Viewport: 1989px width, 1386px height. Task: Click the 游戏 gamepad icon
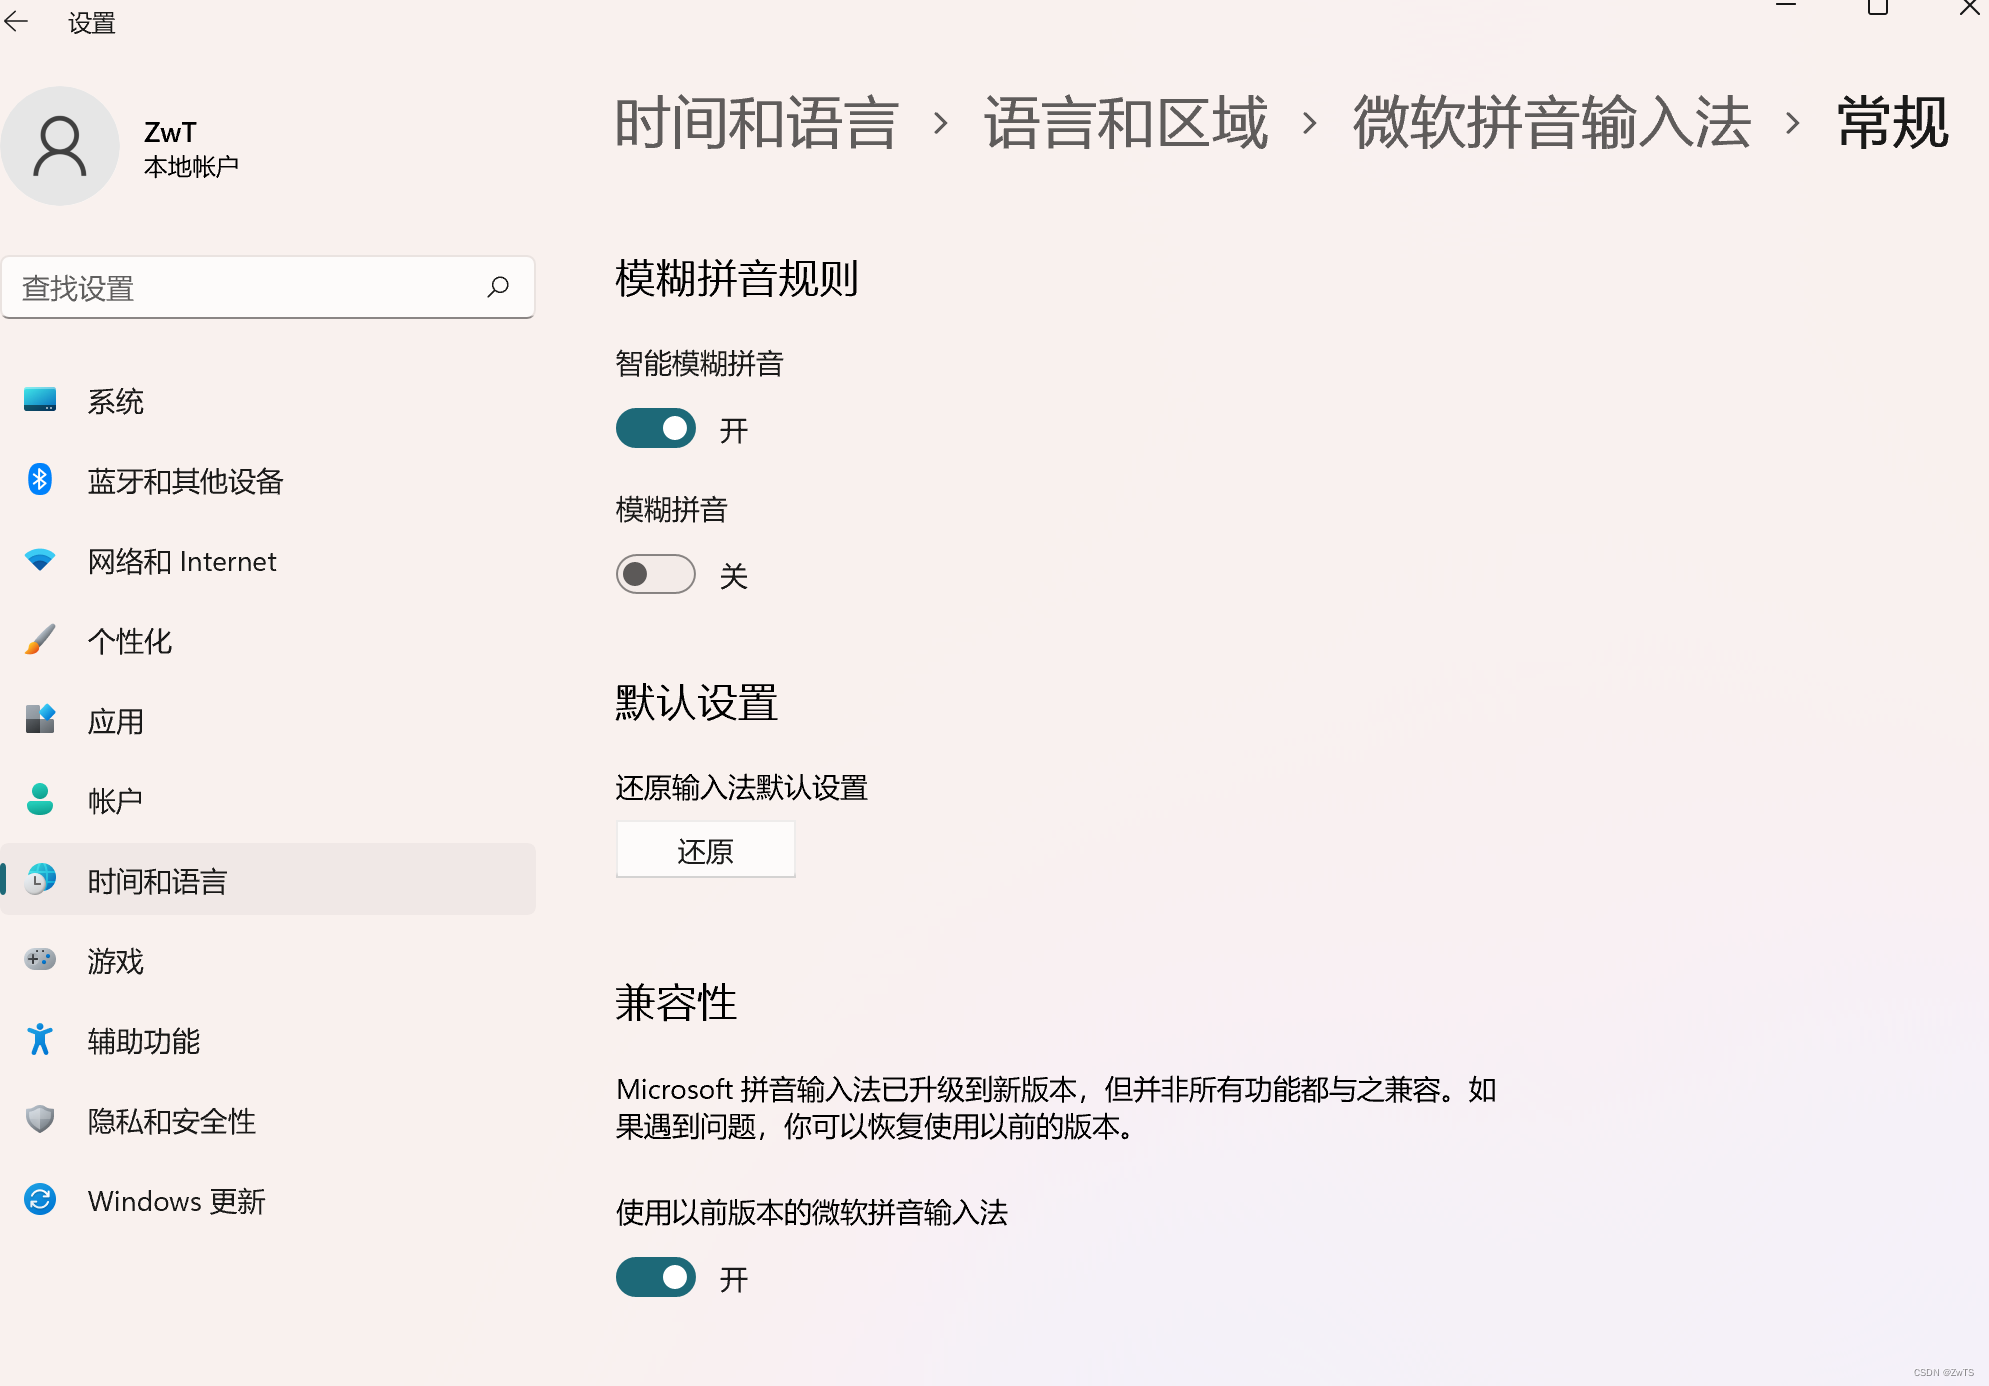click(40, 960)
